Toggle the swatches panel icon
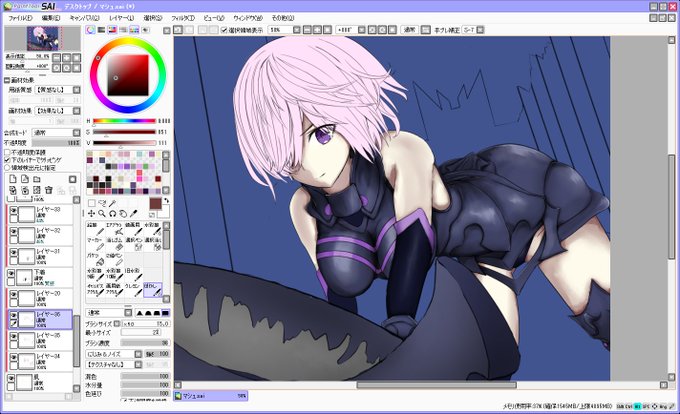This screenshot has width=680, height=414. click(134, 30)
